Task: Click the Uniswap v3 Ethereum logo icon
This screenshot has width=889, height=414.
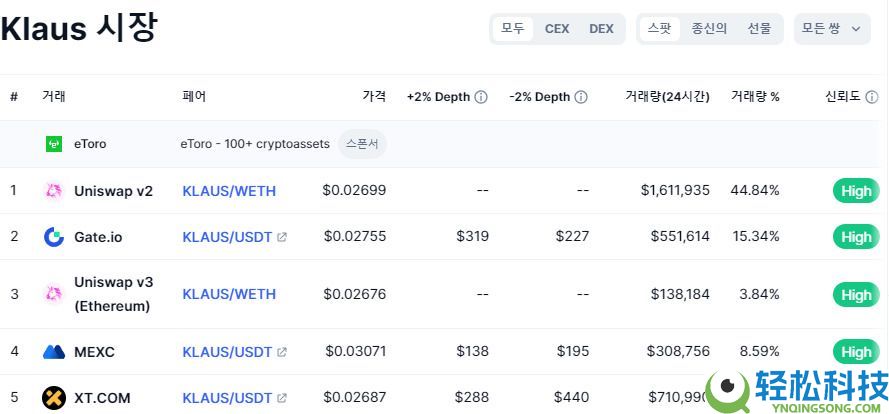Action: tap(54, 294)
